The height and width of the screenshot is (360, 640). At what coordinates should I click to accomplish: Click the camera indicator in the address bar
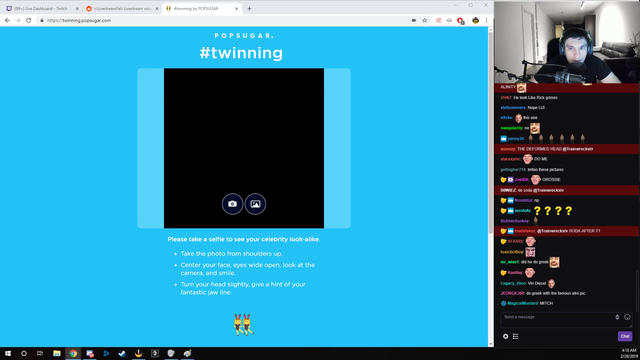pos(414,20)
